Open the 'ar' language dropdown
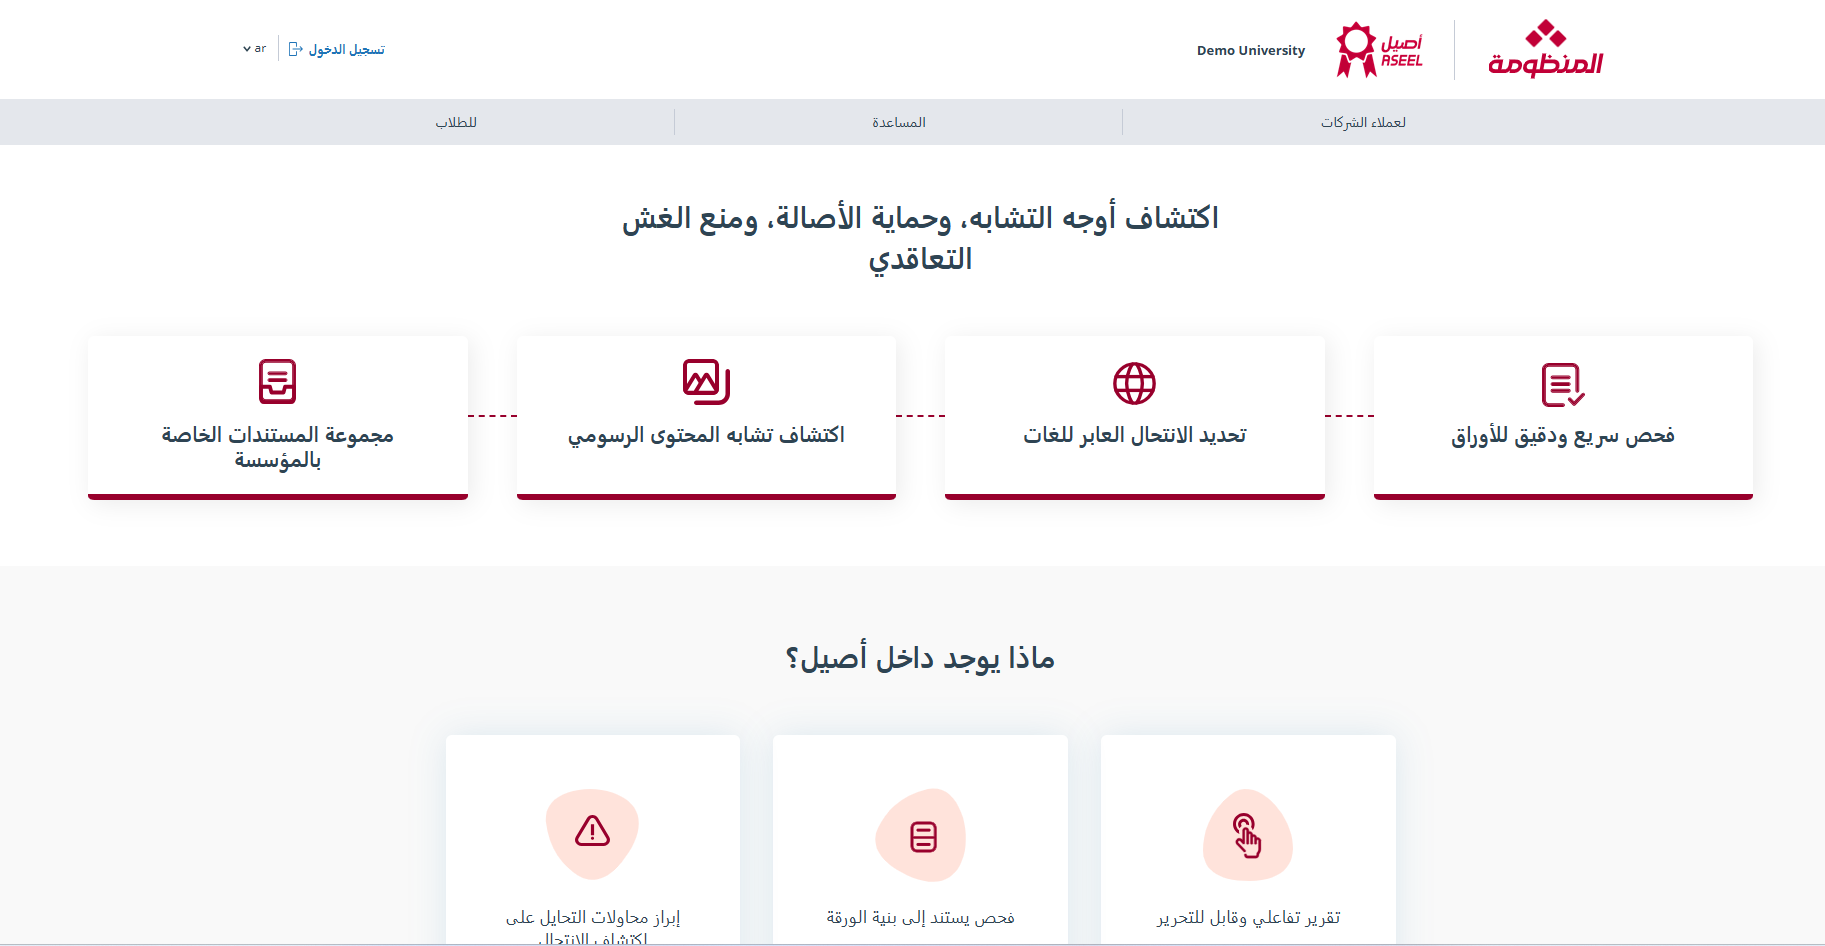 click(x=254, y=48)
